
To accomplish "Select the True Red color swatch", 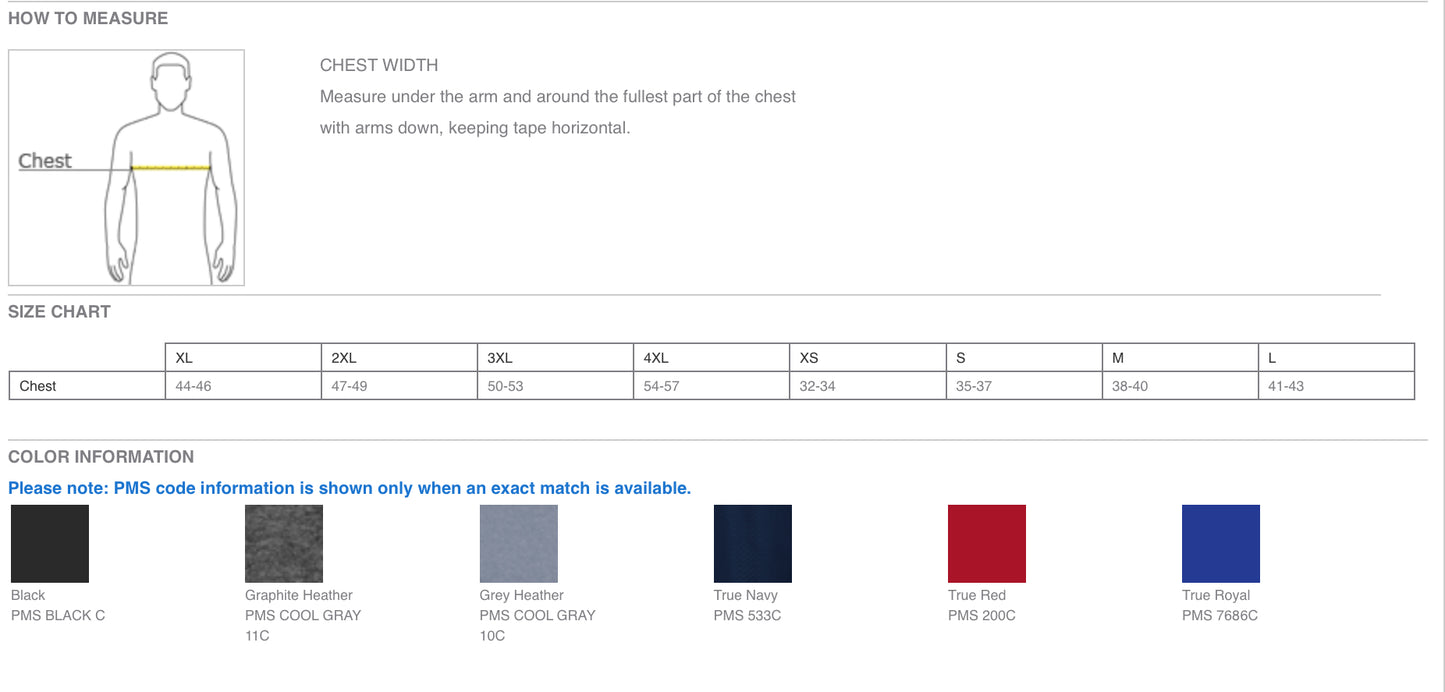I will pos(986,543).
